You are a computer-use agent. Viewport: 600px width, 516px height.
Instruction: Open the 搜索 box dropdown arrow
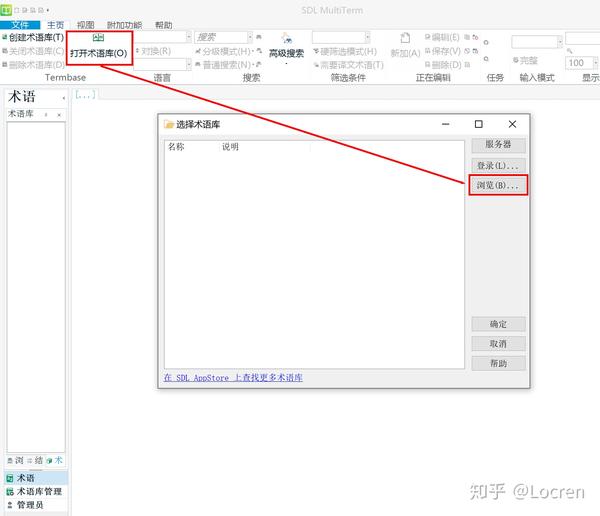click(250, 37)
